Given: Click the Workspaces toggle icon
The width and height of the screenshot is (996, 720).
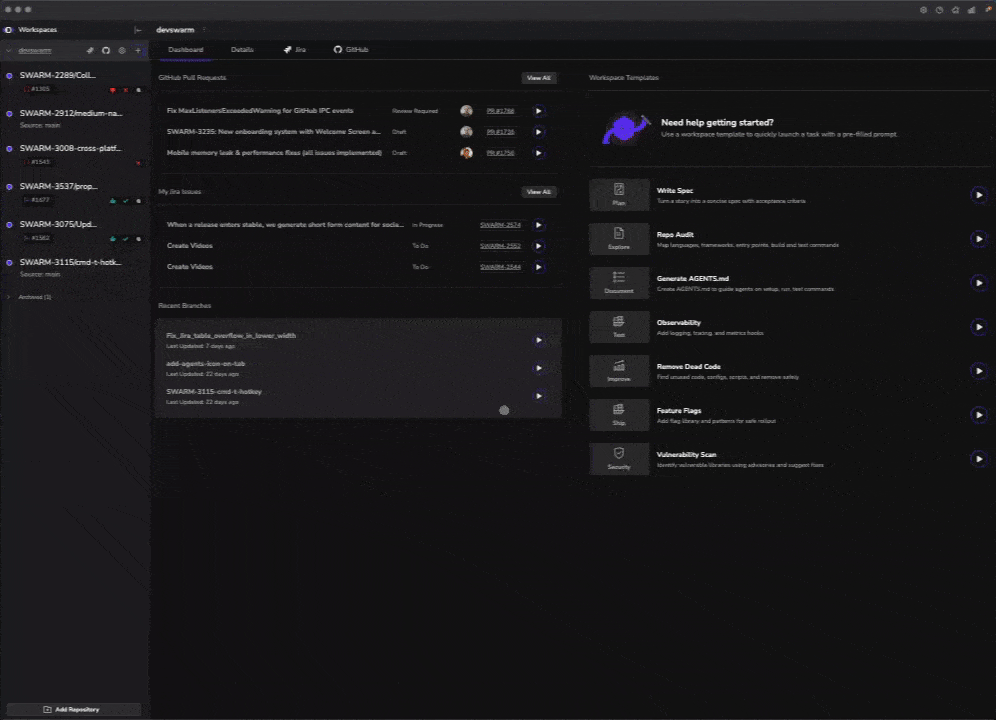Looking at the screenshot, I should [x=8, y=30].
